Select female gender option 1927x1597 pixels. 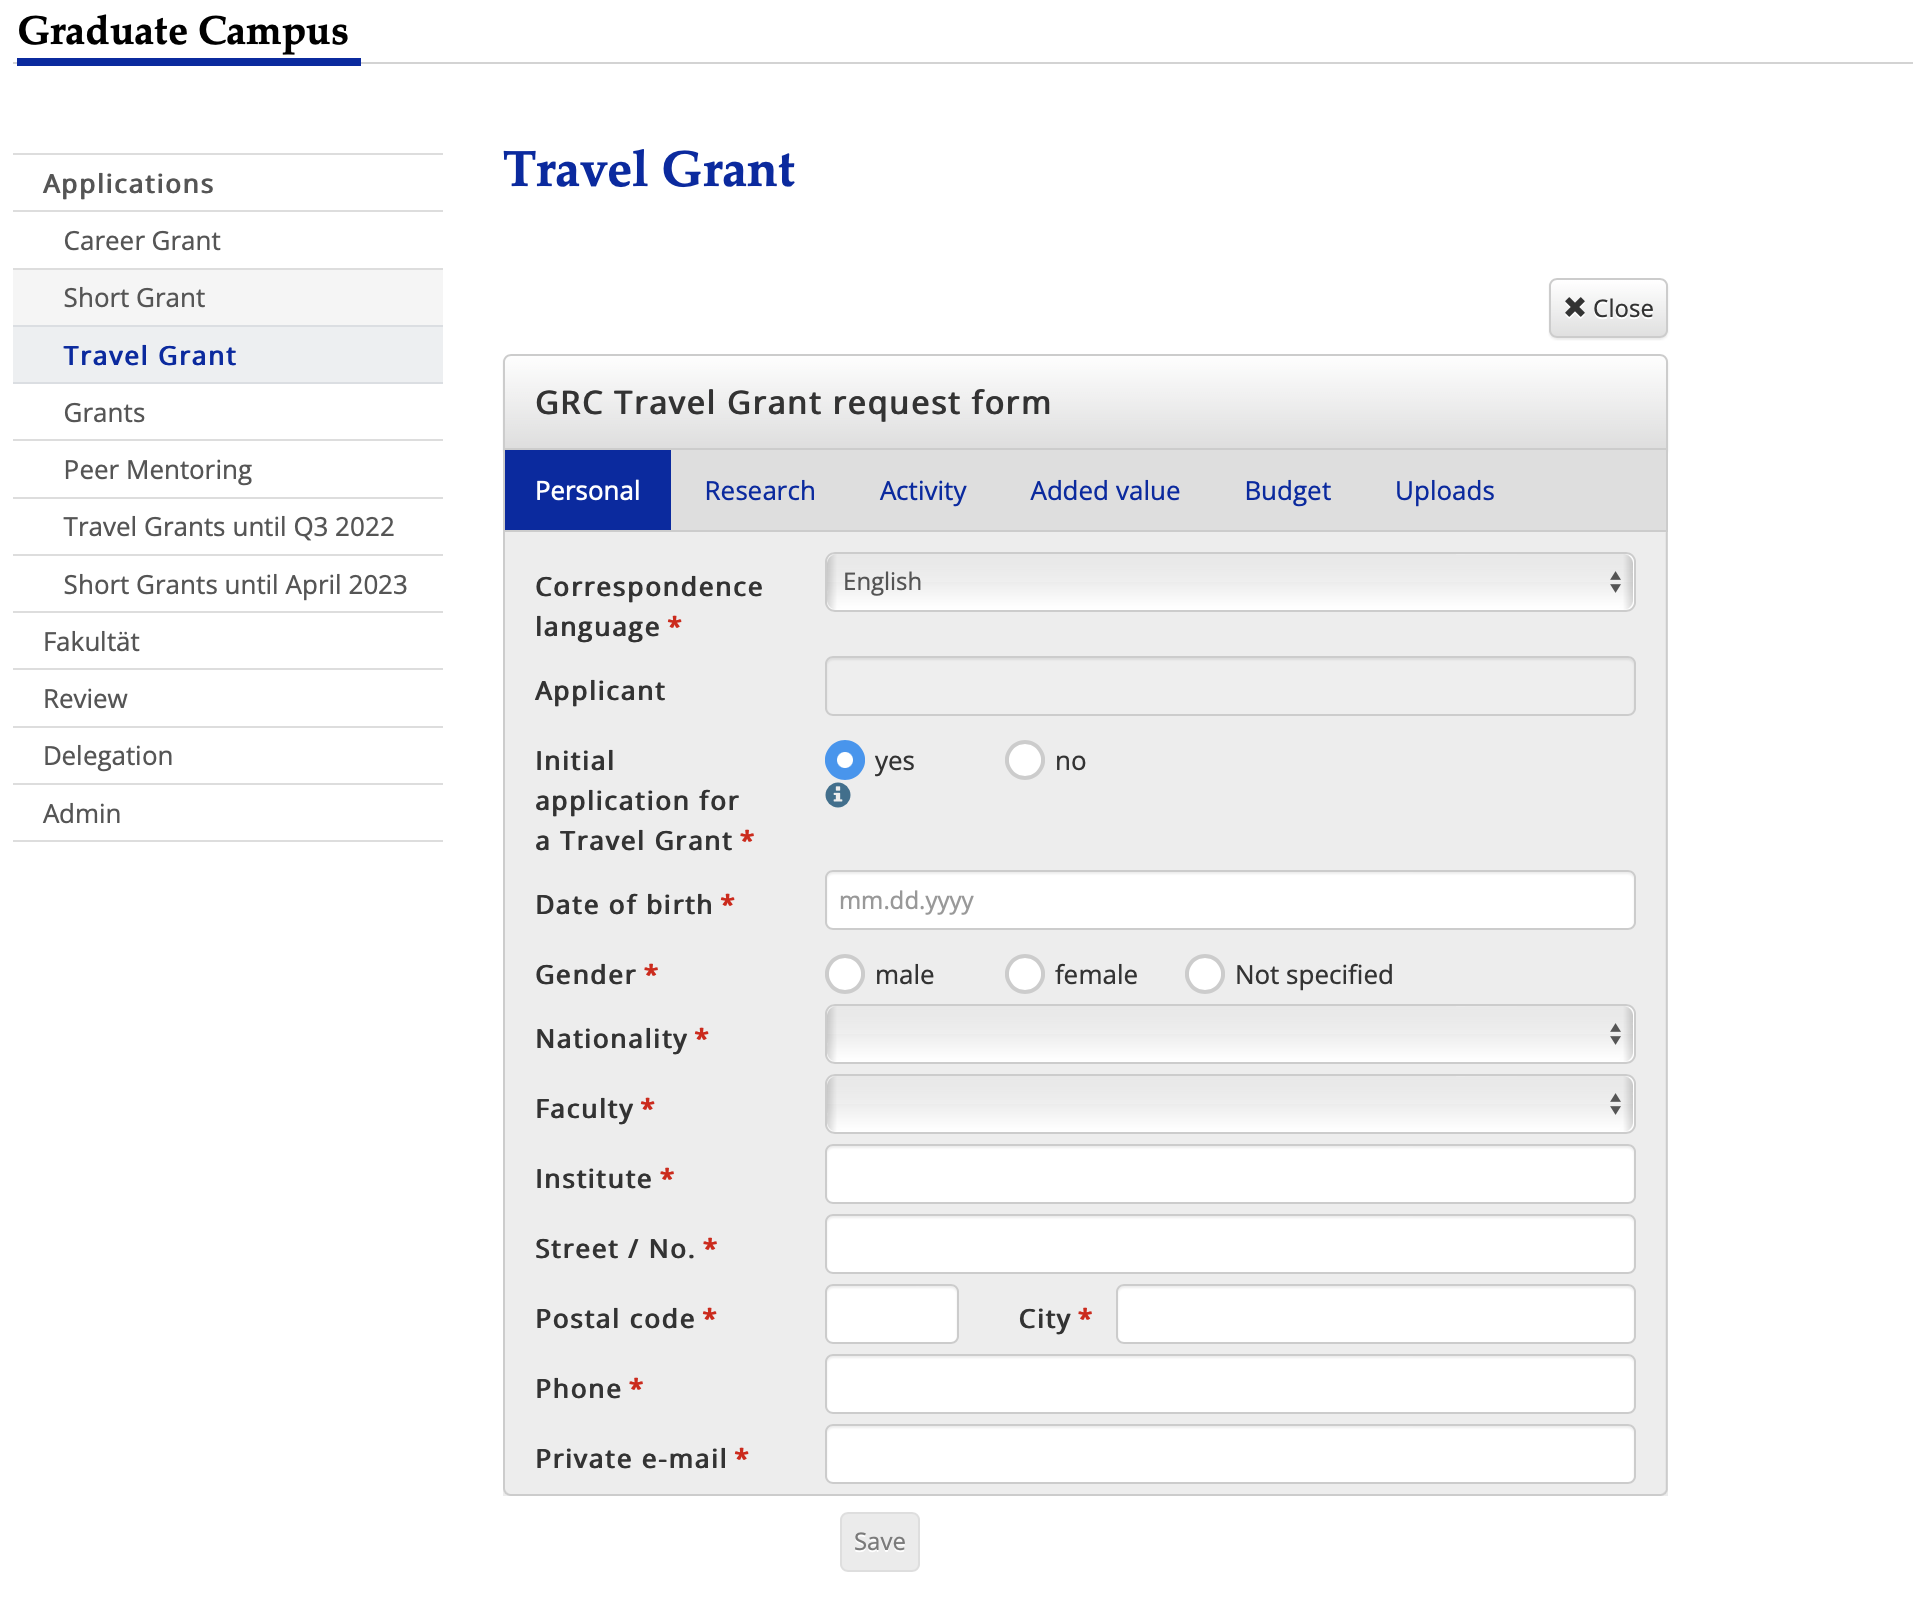1023,973
